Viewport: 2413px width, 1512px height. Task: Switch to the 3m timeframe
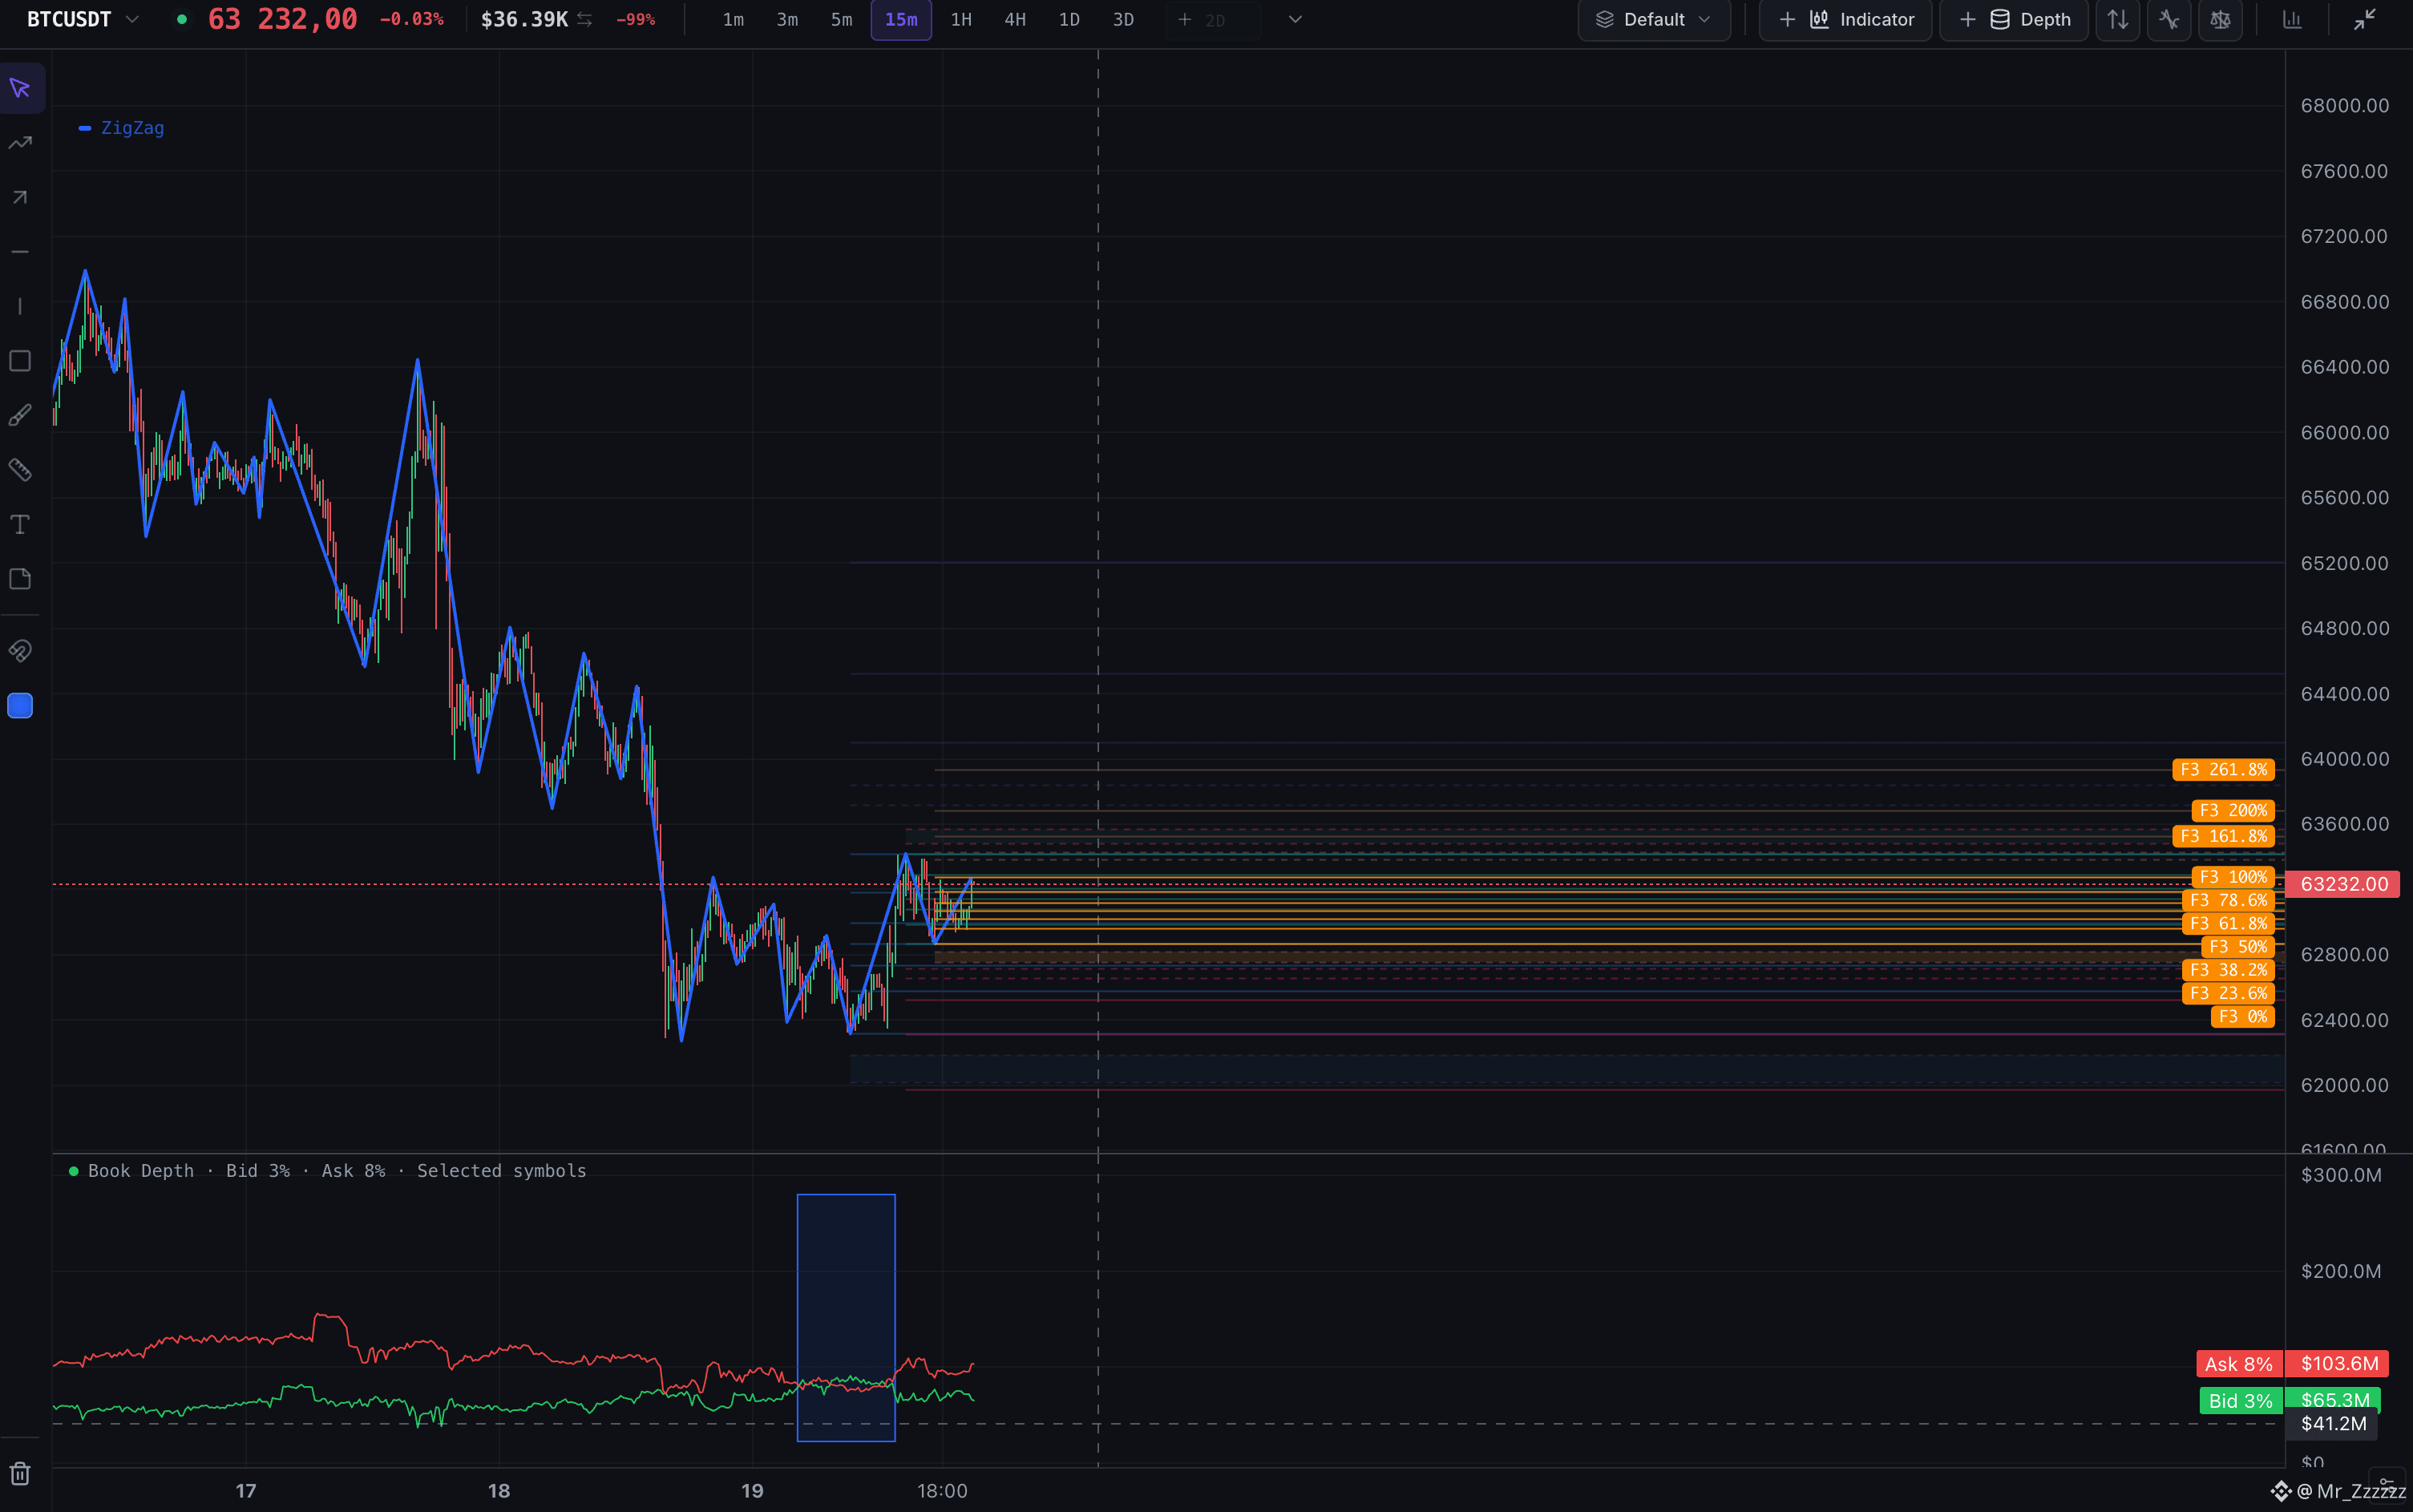(x=787, y=19)
